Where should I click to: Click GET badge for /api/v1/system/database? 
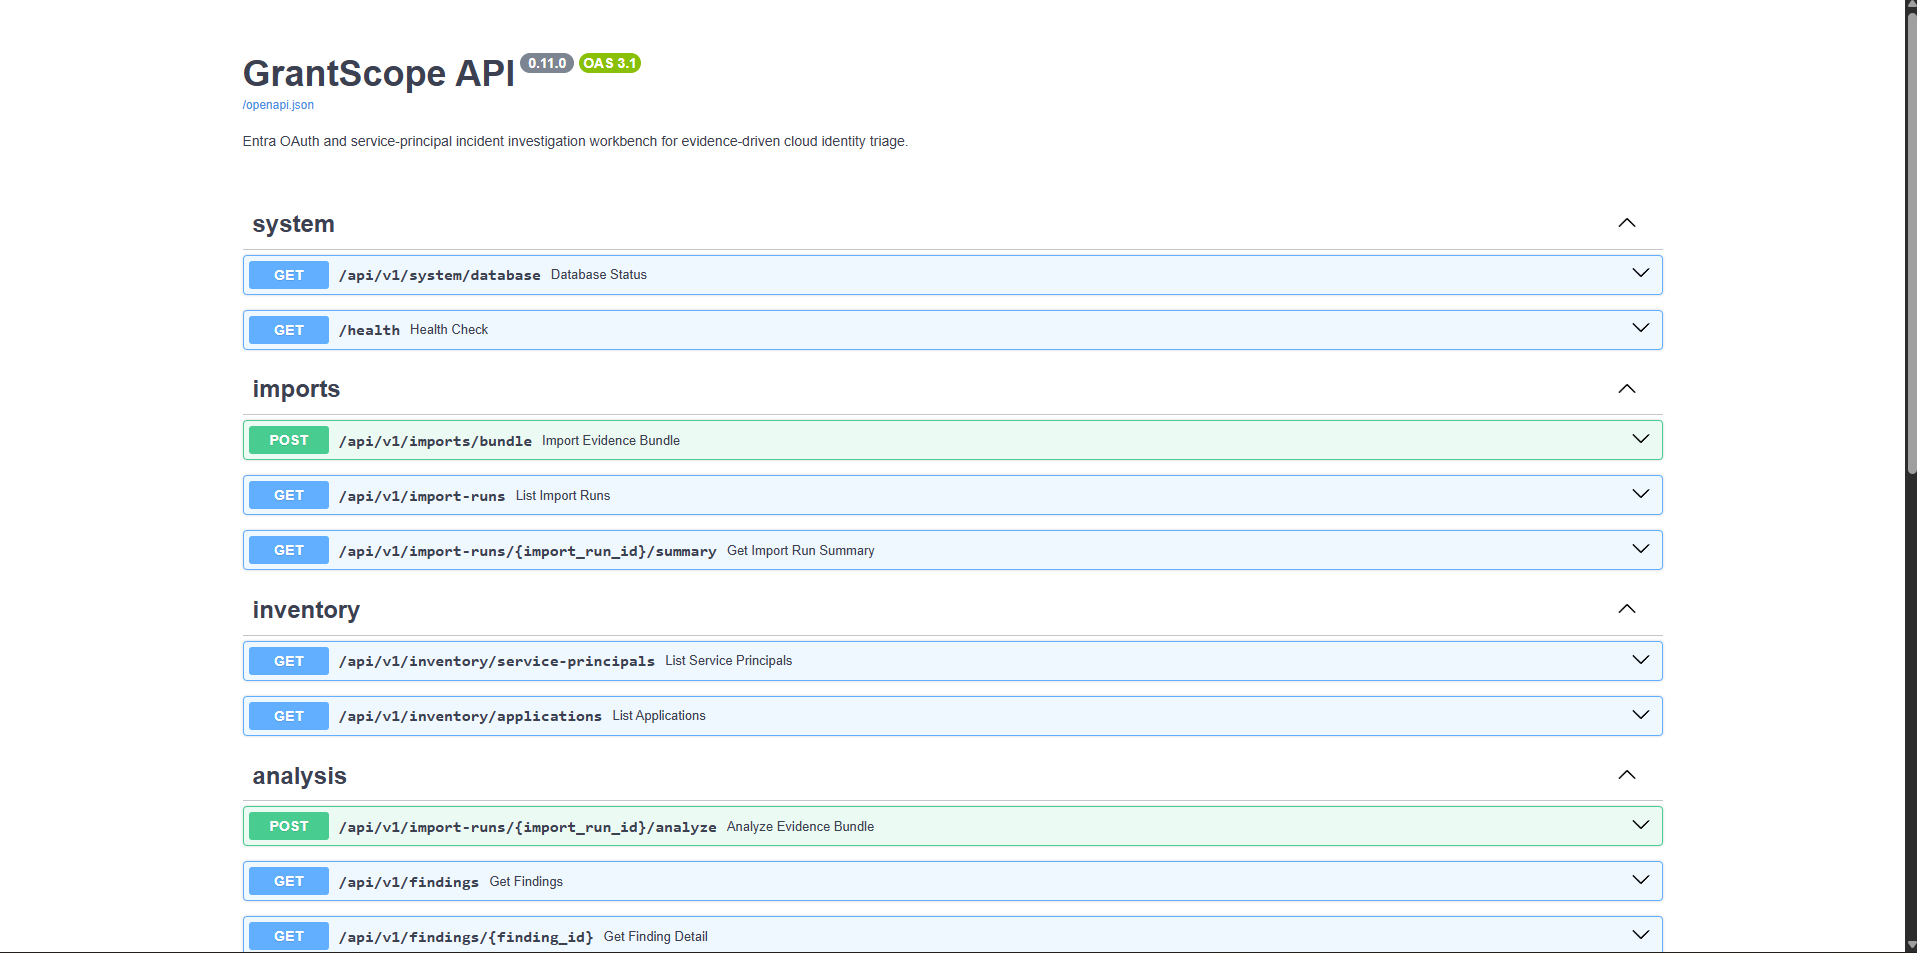coord(289,275)
